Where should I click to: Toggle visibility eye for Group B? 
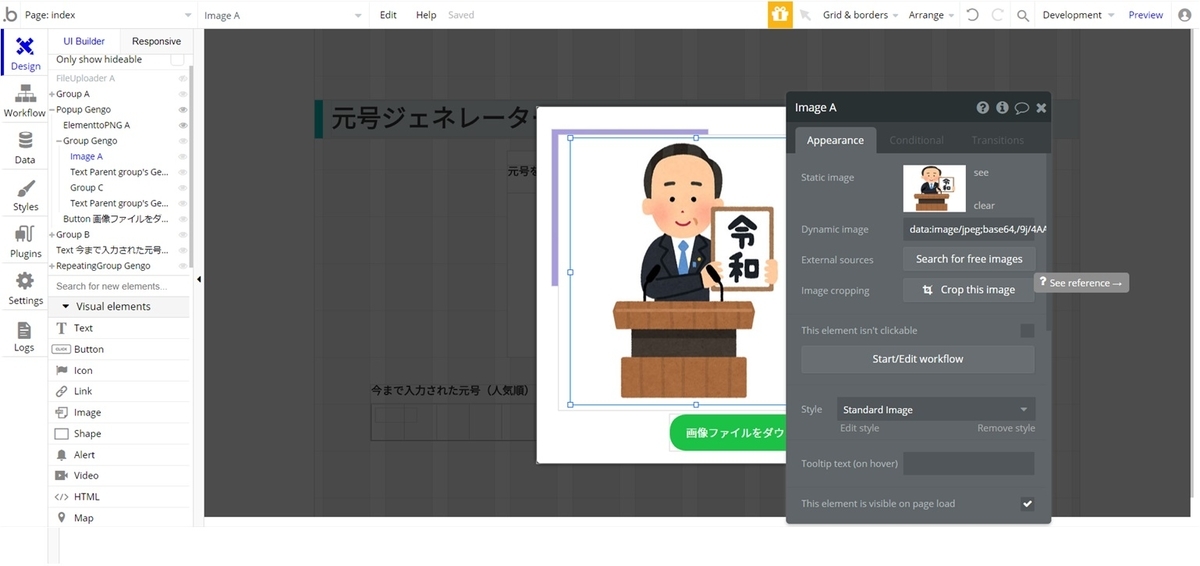click(183, 235)
